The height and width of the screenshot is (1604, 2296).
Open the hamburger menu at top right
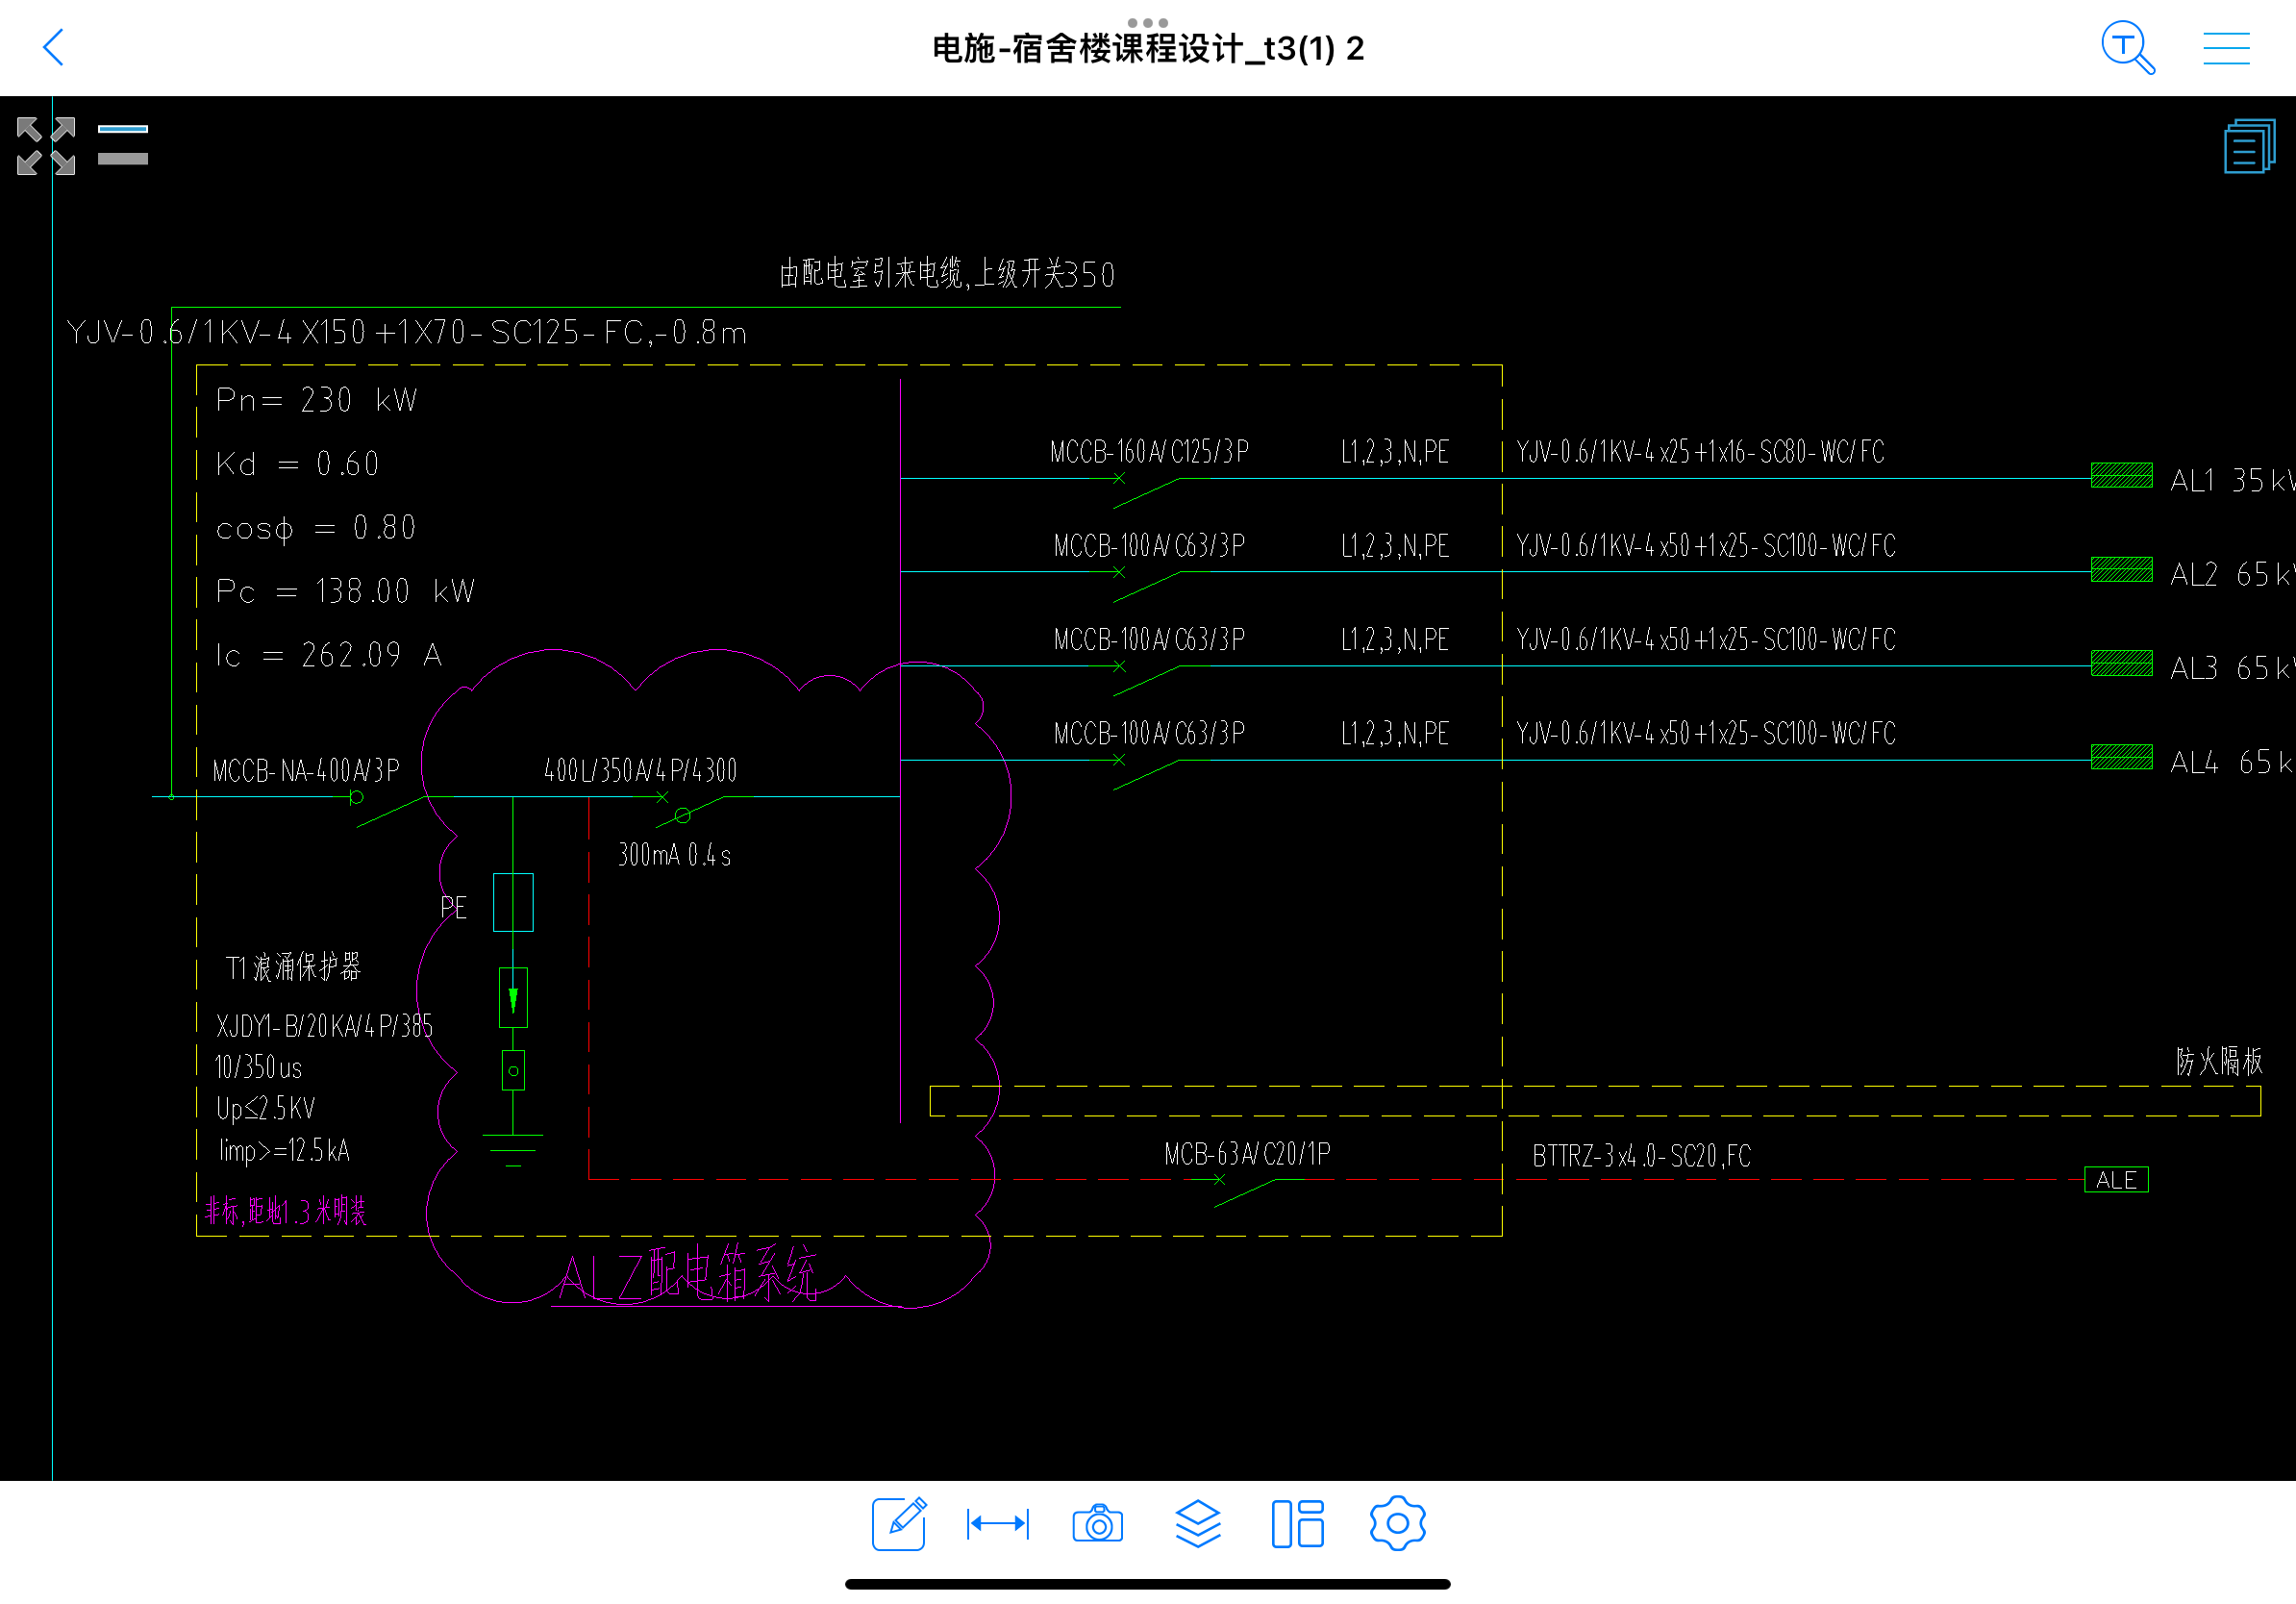(x=2225, y=47)
